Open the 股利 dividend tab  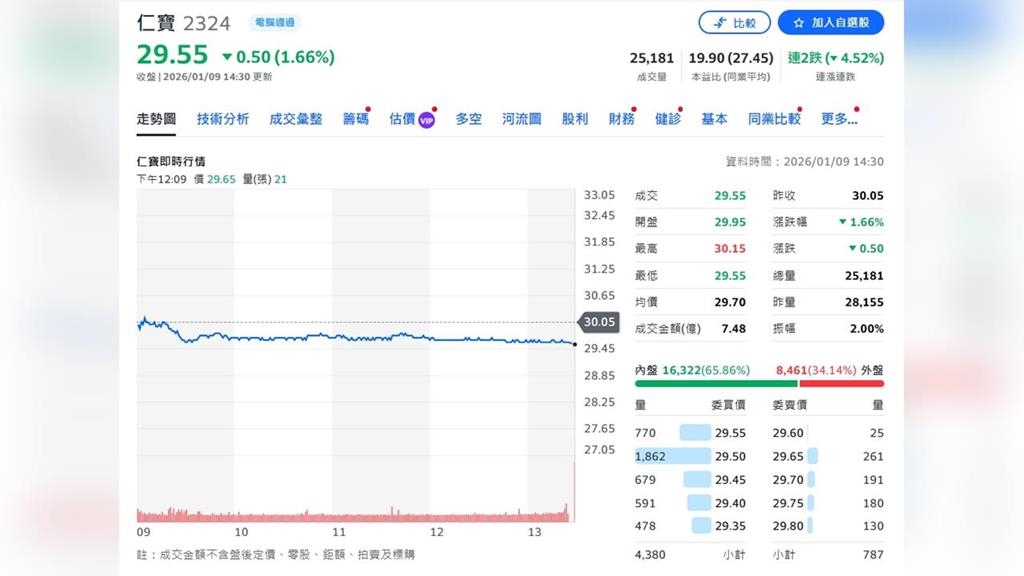[x=575, y=119]
